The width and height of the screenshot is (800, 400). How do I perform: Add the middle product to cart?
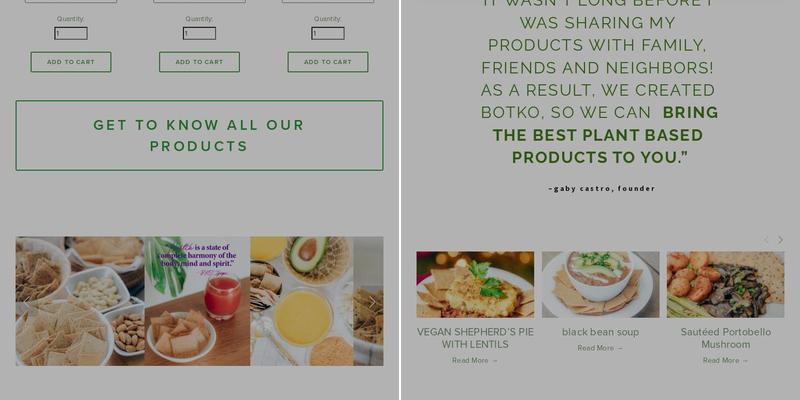click(x=199, y=62)
